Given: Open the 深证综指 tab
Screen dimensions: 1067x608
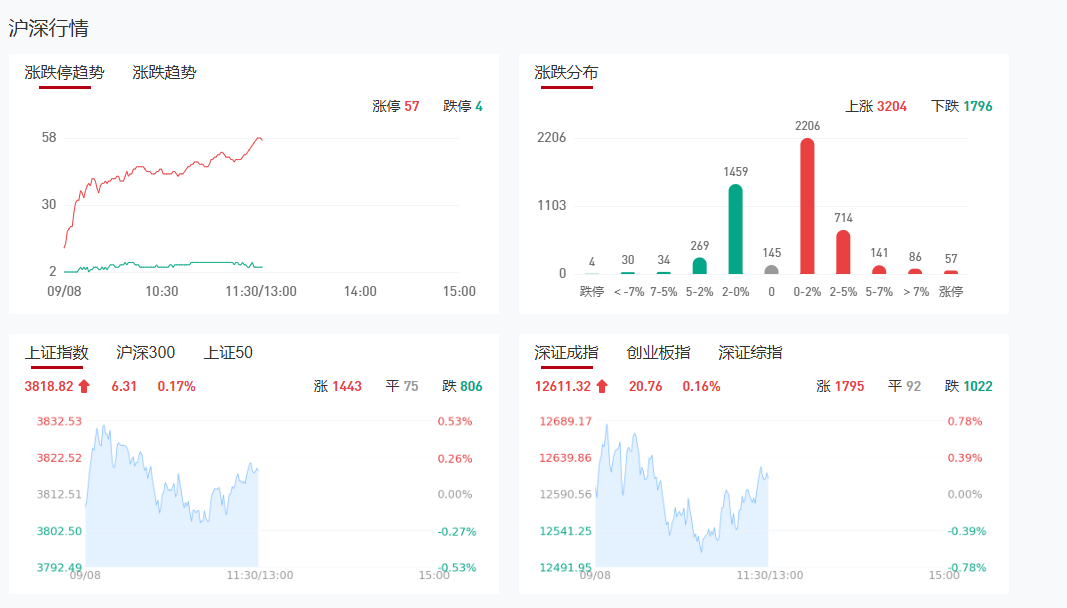Looking at the screenshot, I should pyautogui.click(x=750, y=352).
